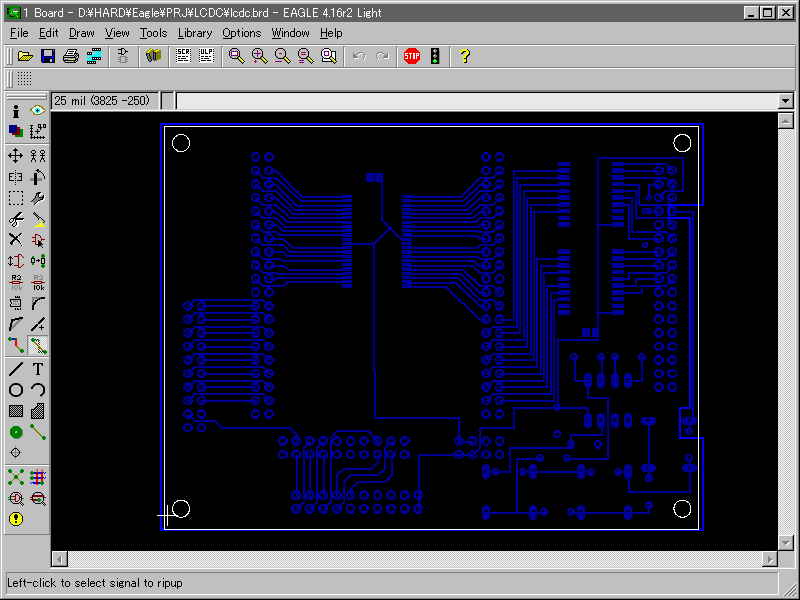
Task: Click the red STOP icon
Action: click(412, 56)
